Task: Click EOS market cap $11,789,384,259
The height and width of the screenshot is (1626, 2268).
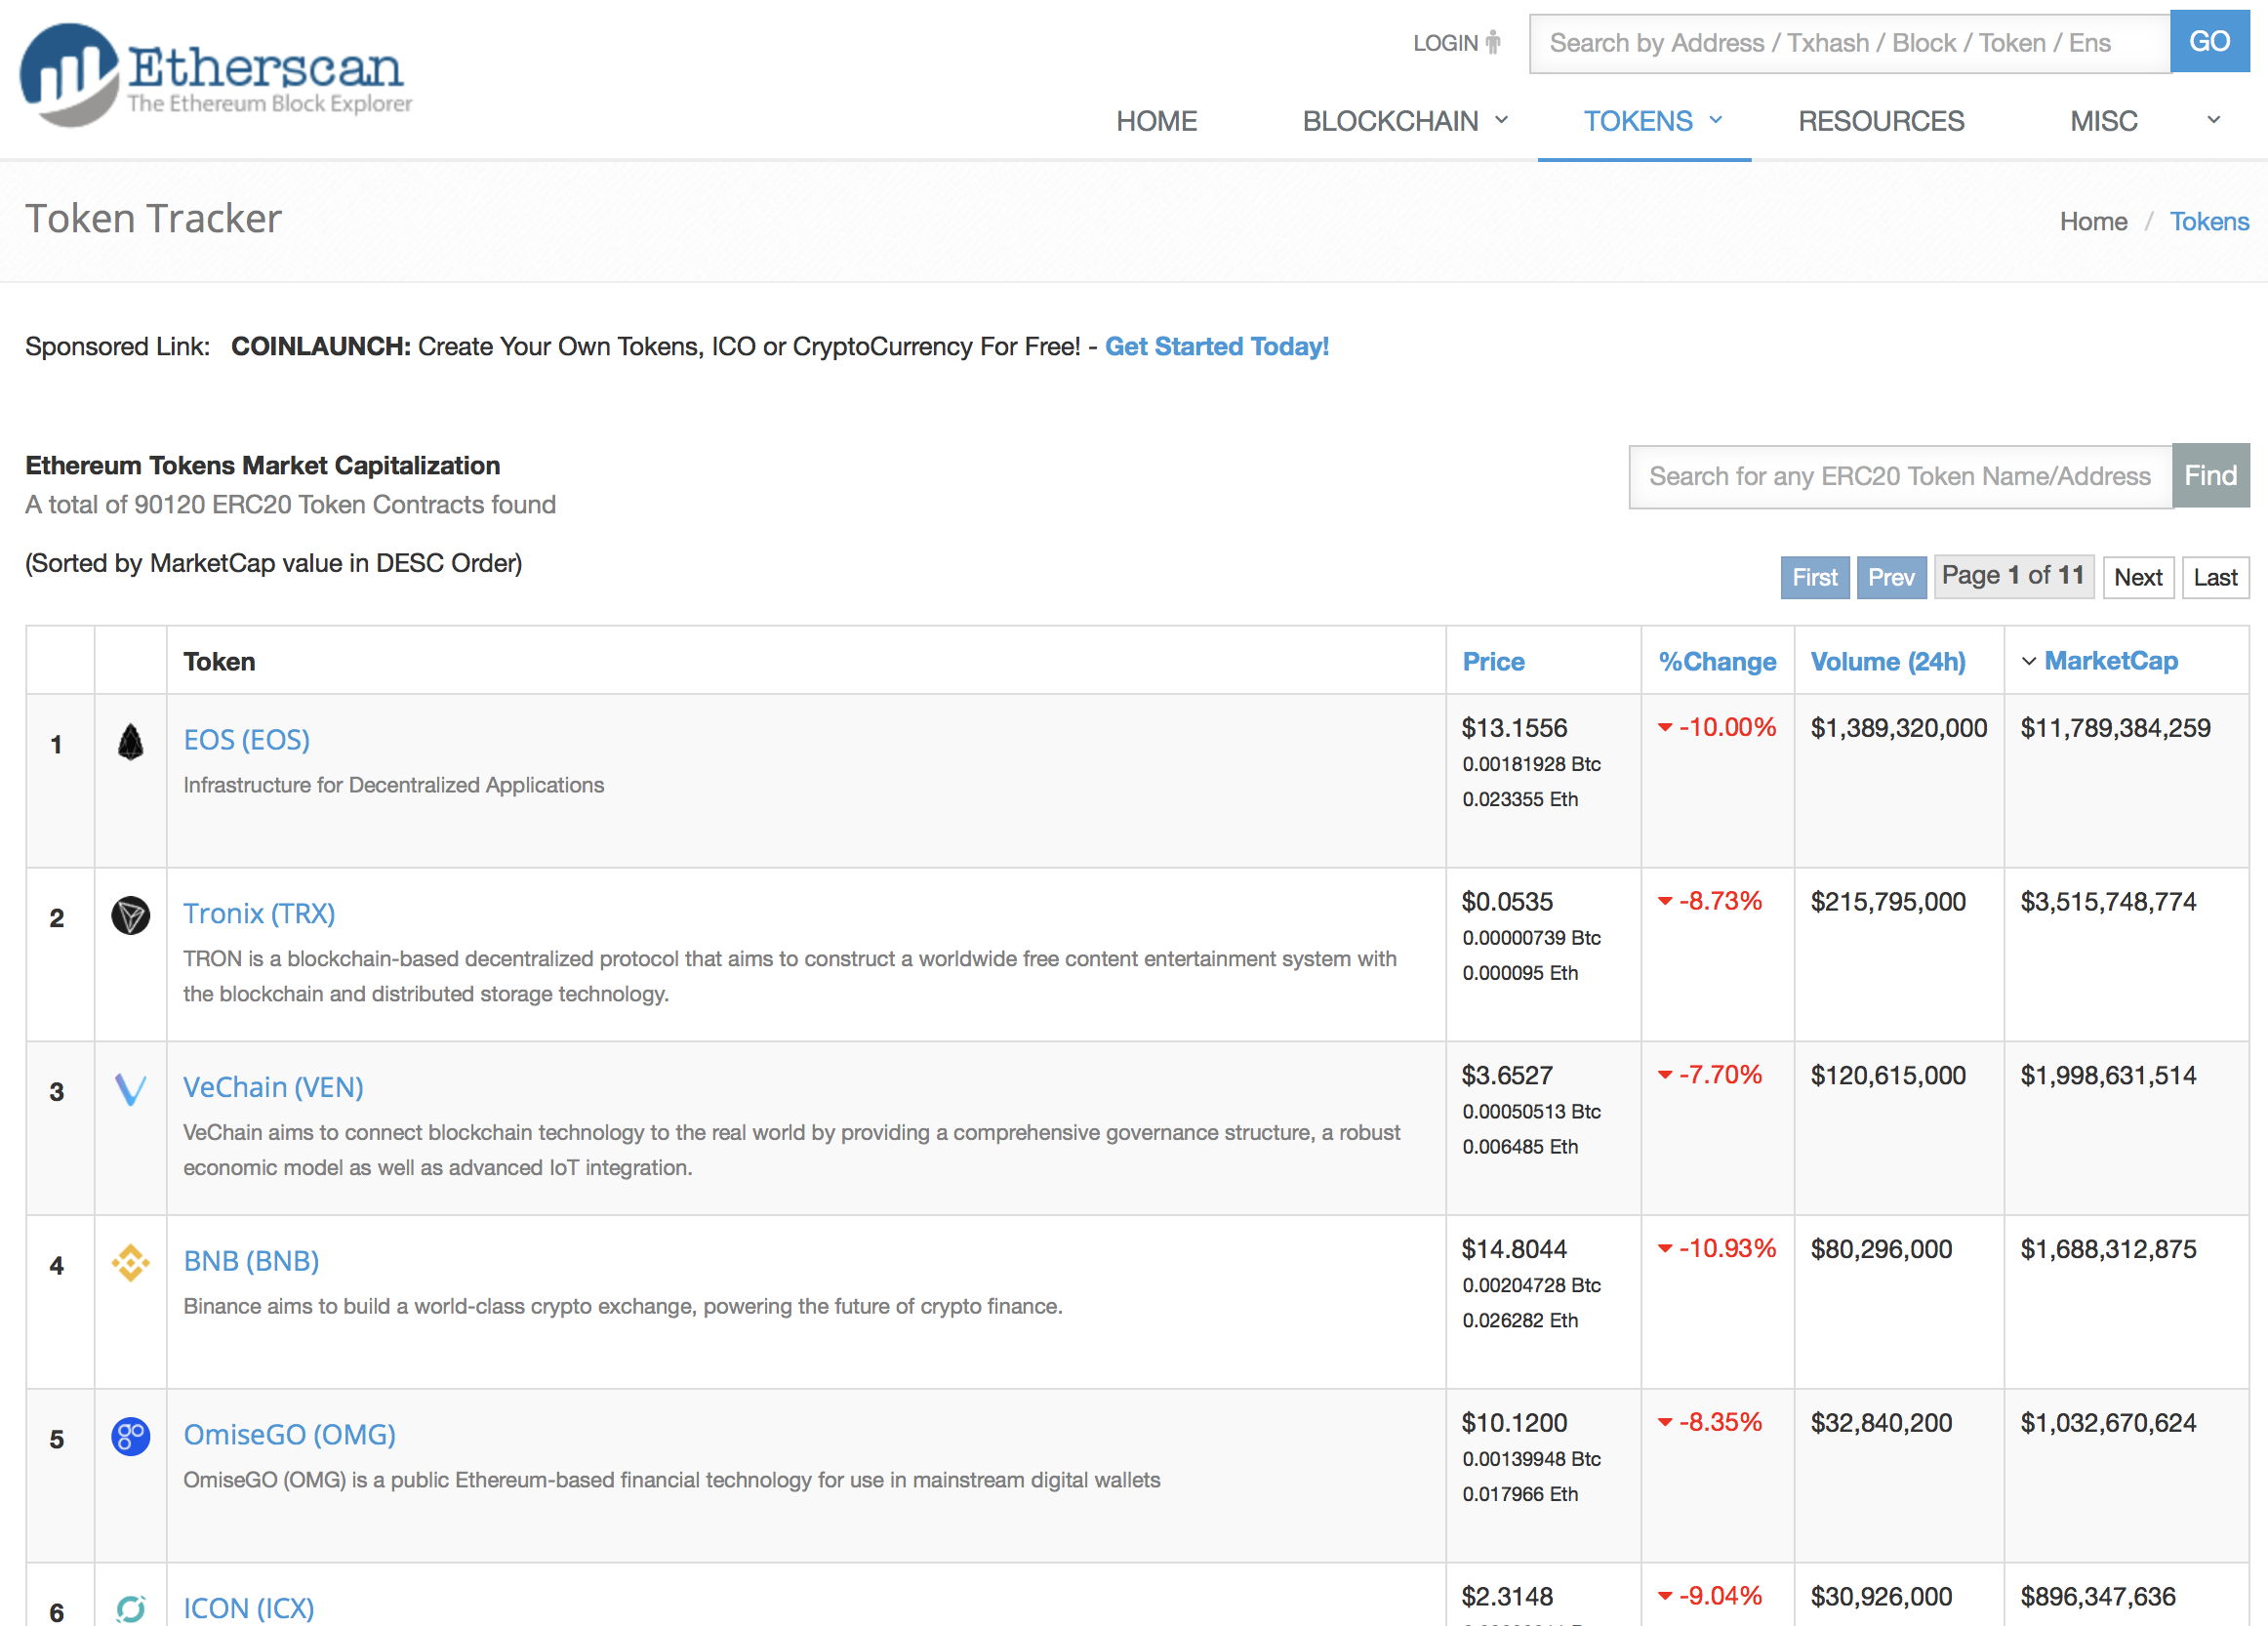Action: [x=2115, y=728]
